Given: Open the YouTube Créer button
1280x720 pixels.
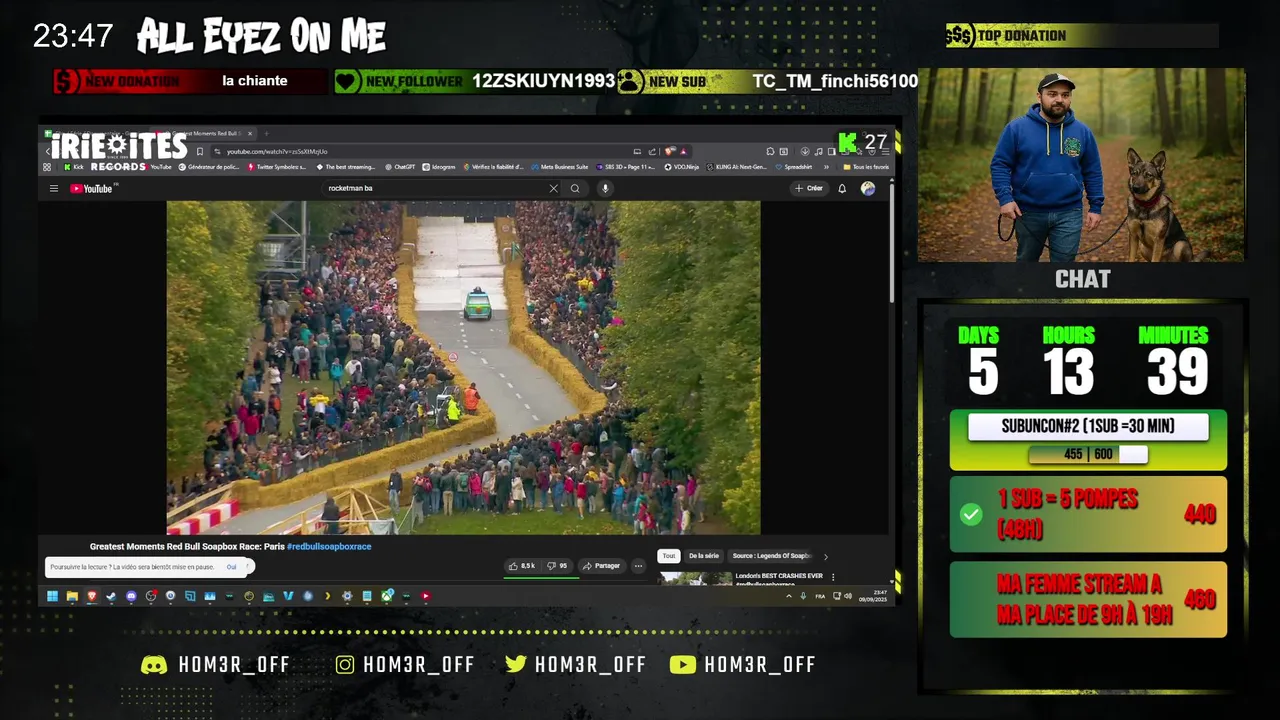Looking at the screenshot, I should (x=808, y=188).
